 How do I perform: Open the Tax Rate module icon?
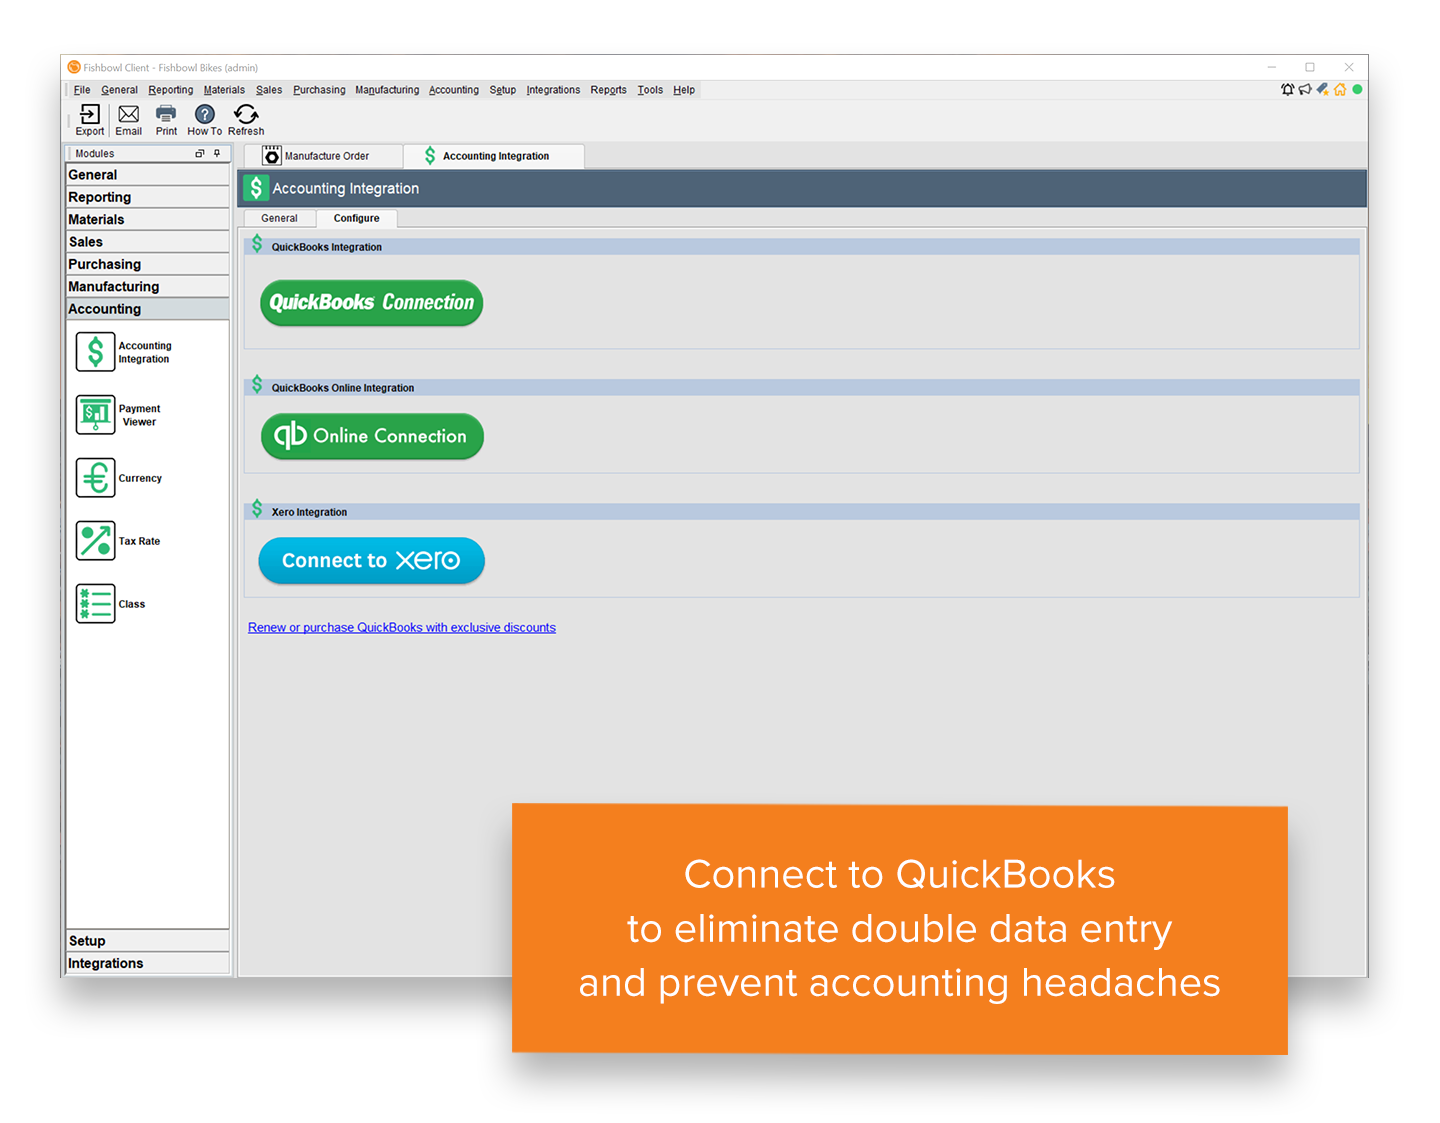point(96,541)
